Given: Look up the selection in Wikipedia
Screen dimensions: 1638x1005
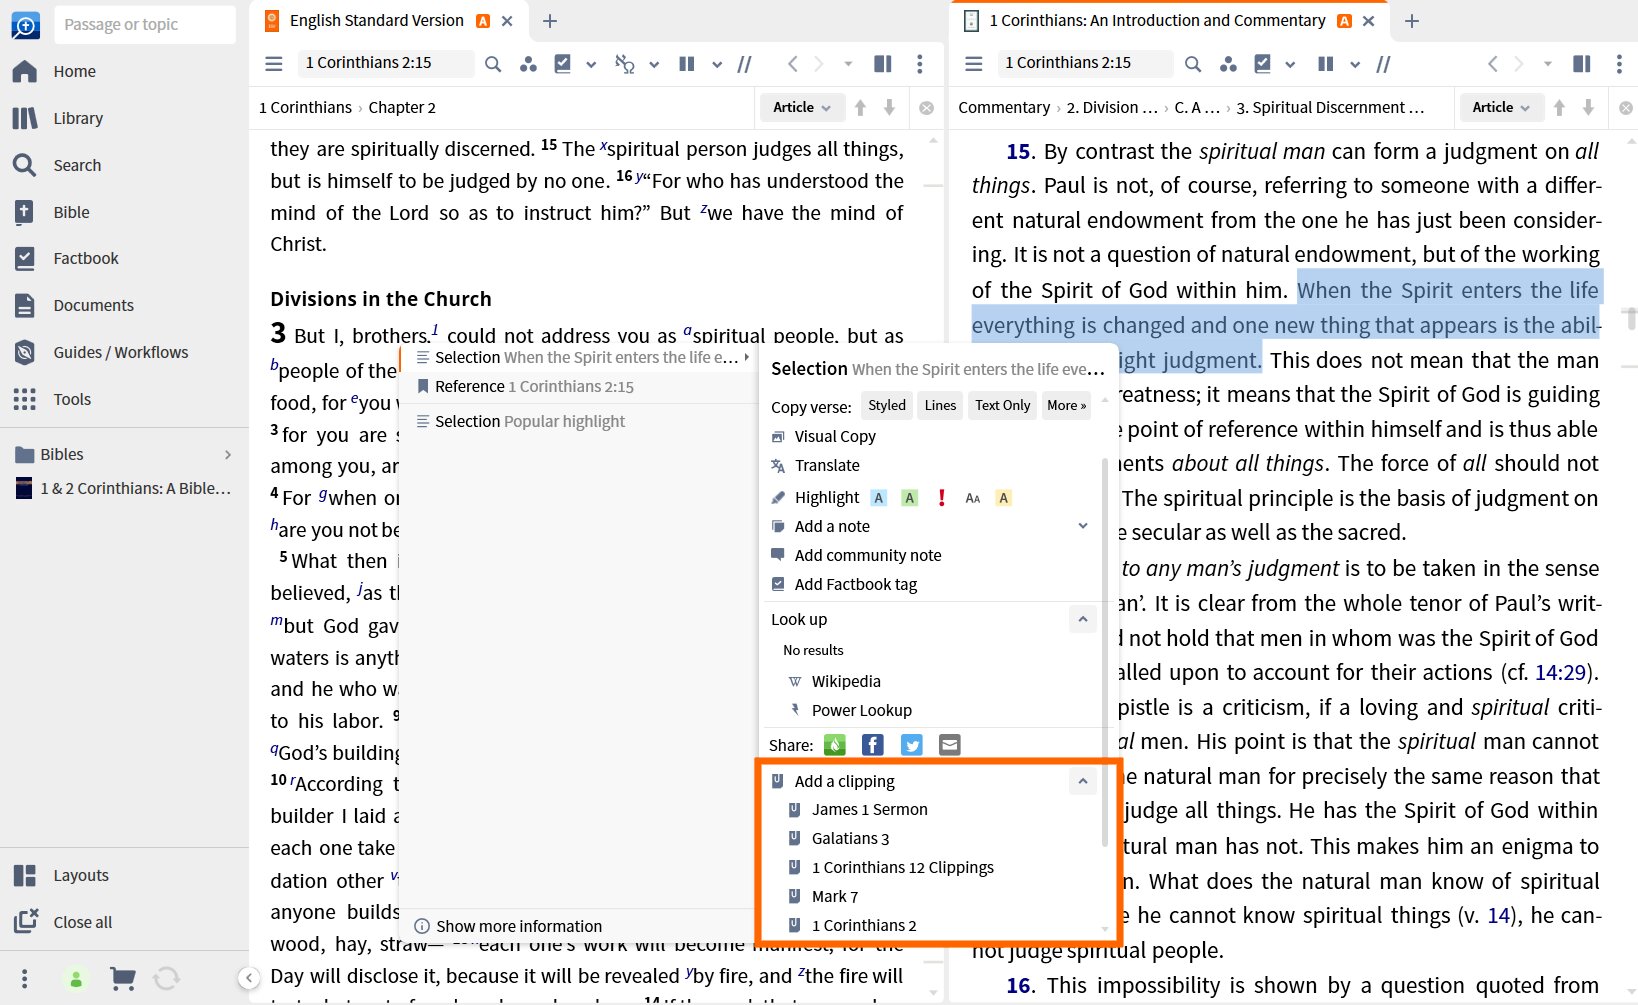Looking at the screenshot, I should pos(846,681).
